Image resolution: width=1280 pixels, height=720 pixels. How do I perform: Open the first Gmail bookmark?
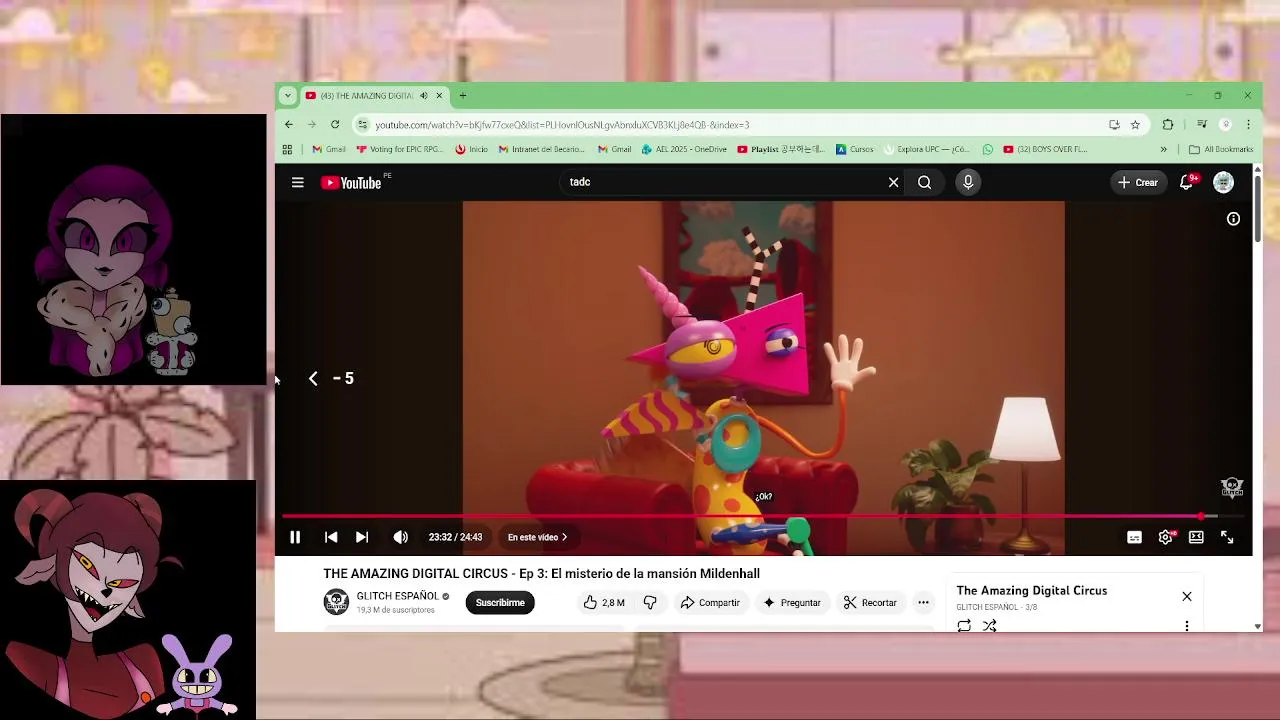pyautogui.click(x=329, y=150)
